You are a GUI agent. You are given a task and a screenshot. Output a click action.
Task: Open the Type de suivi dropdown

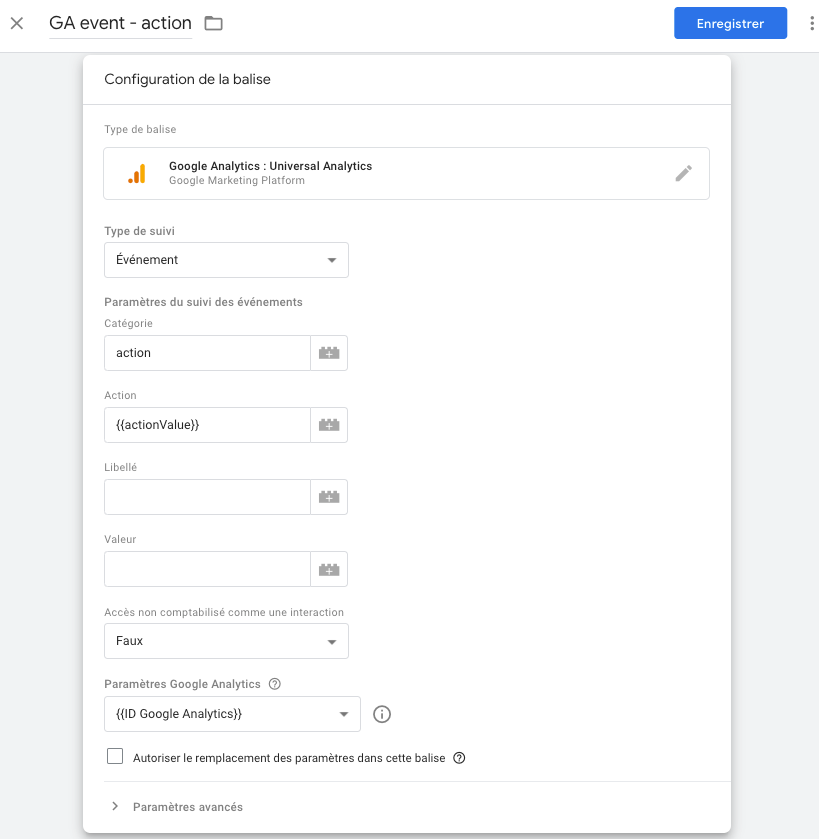coord(226,260)
